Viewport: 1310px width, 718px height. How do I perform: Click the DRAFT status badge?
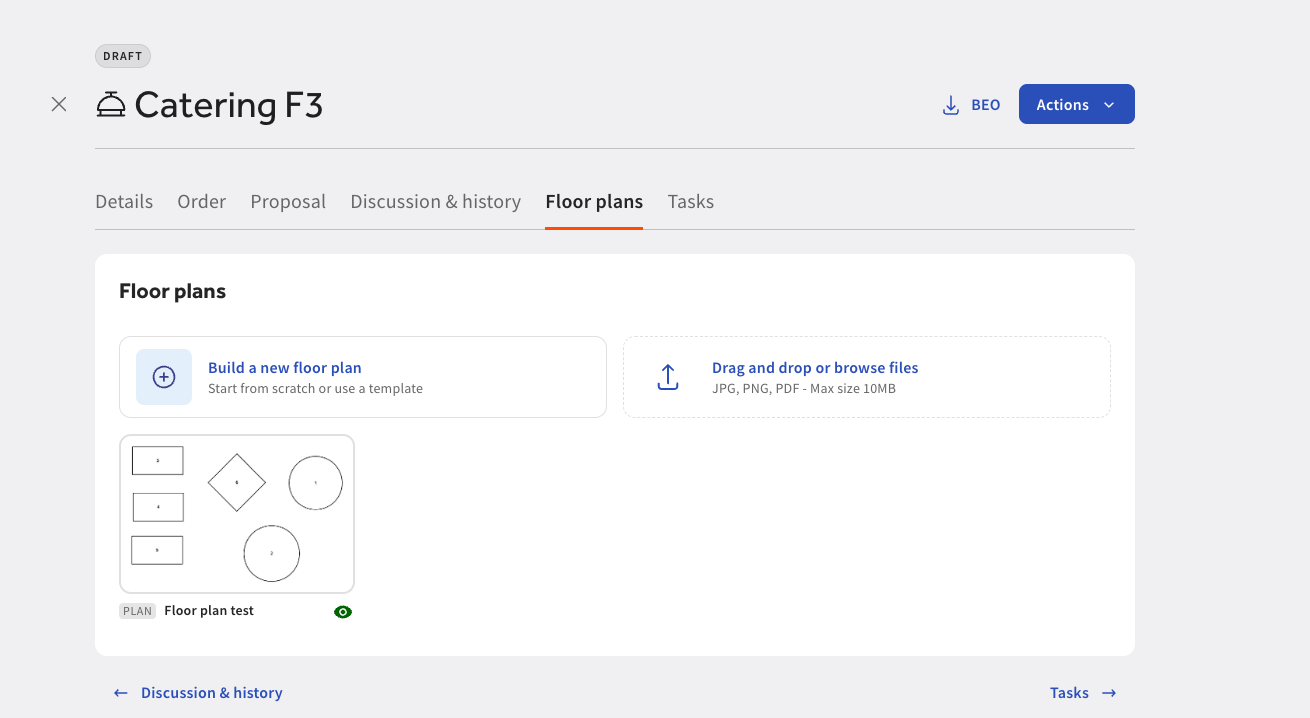123,56
